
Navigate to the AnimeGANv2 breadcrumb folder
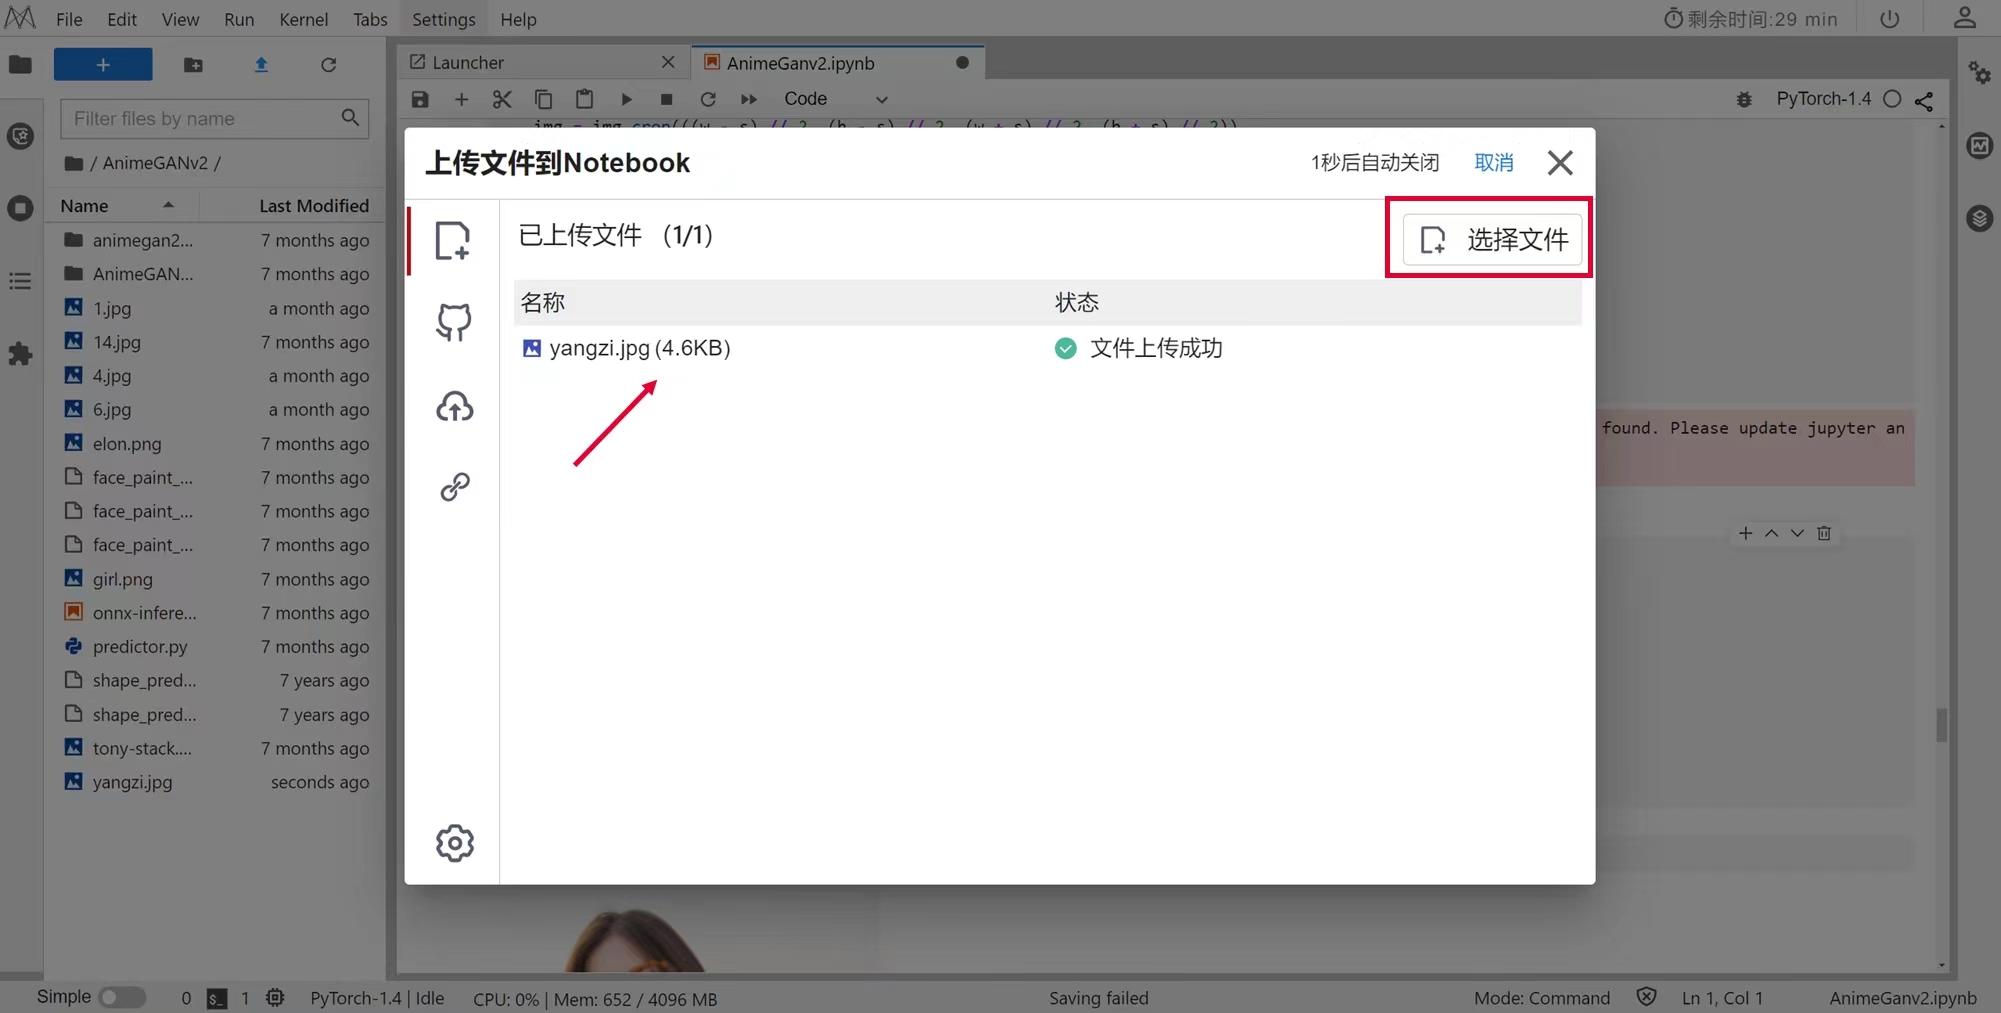click(x=155, y=162)
